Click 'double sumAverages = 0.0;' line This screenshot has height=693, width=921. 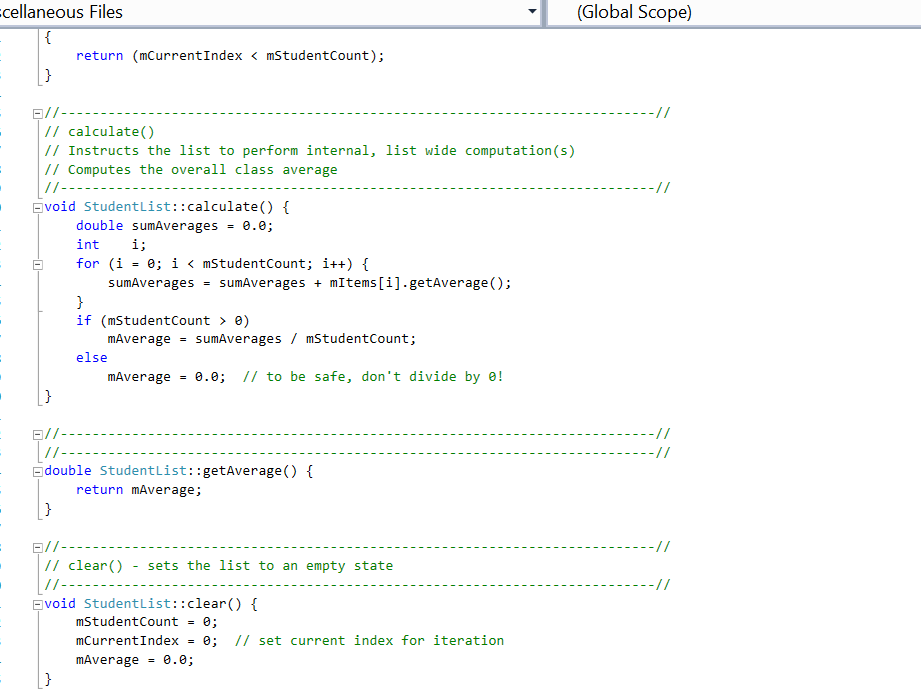(x=174, y=226)
